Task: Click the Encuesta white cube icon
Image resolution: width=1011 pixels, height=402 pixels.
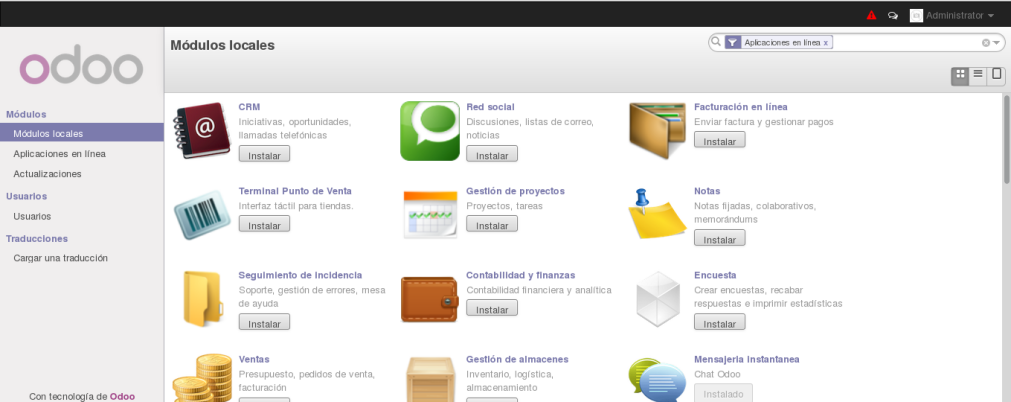Action: coord(658,299)
